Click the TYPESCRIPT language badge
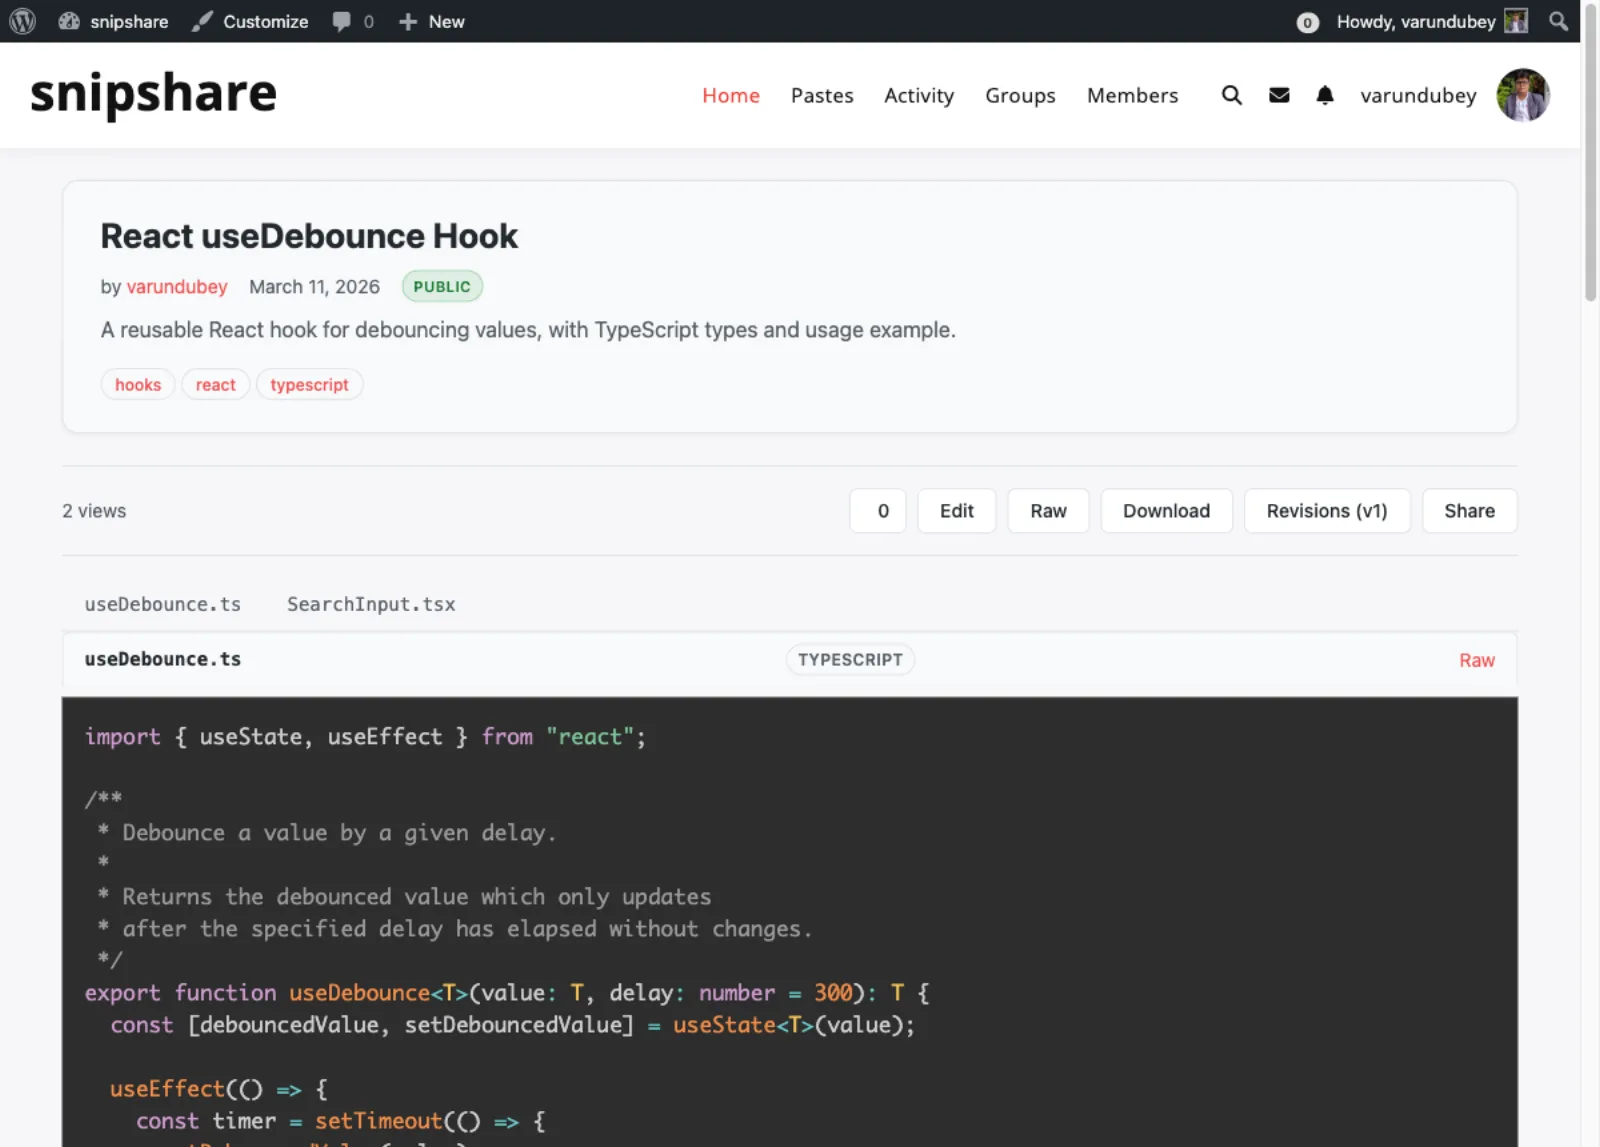Image resolution: width=1600 pixels, height=1147 pixels. coord(850,660)
